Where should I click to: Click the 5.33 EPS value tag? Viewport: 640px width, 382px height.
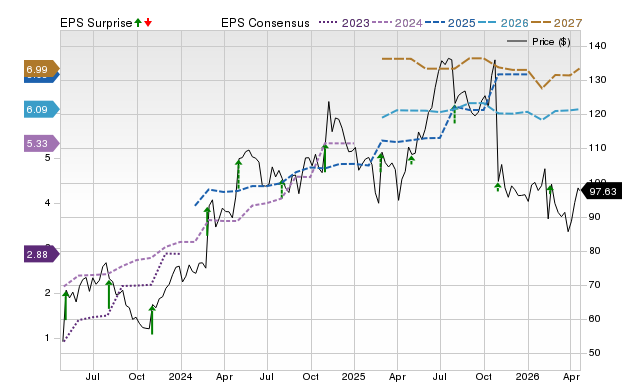[42, 144]
